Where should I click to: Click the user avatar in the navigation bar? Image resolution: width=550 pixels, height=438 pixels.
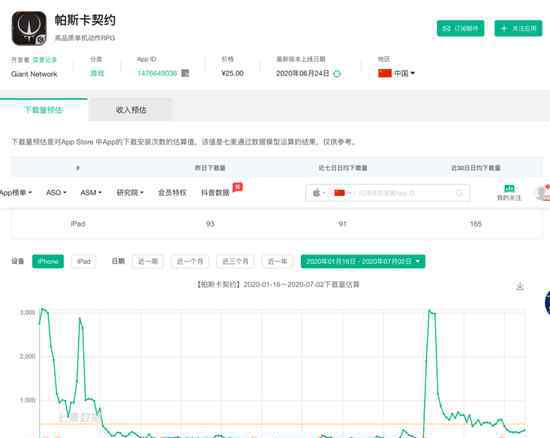pos(543,193)
